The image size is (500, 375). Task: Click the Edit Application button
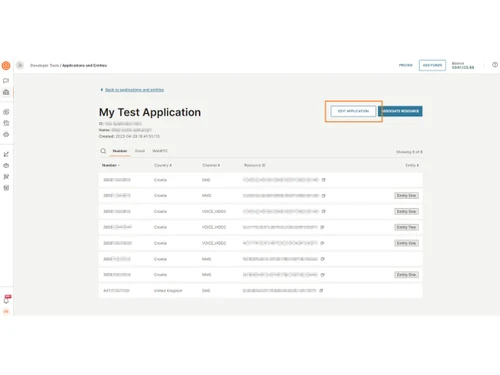pos(353,111)
